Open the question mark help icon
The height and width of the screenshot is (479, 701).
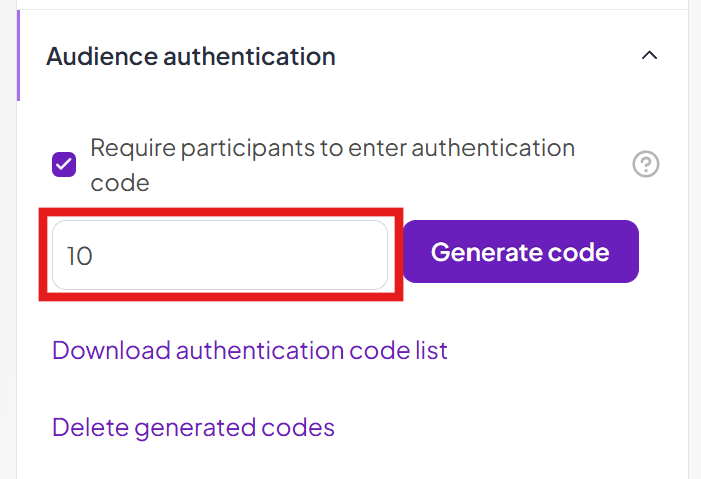[x=646, y=165]
